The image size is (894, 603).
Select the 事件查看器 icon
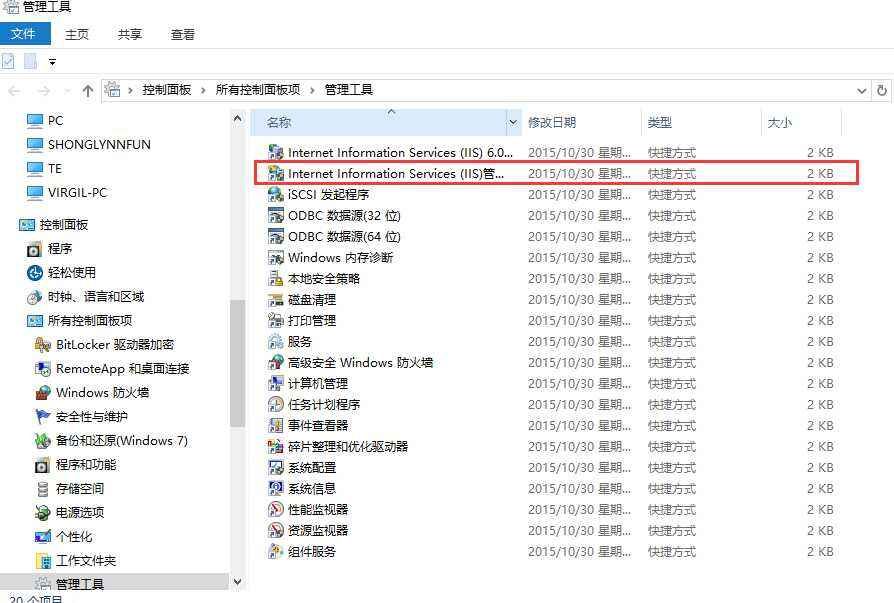point(276,426)
